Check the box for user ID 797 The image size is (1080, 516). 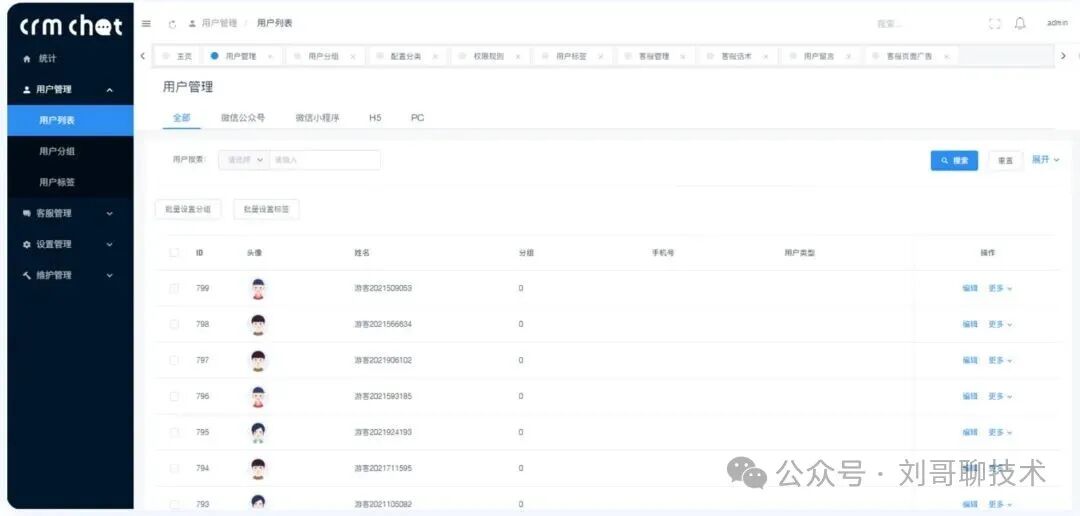[x=174, y=360]
